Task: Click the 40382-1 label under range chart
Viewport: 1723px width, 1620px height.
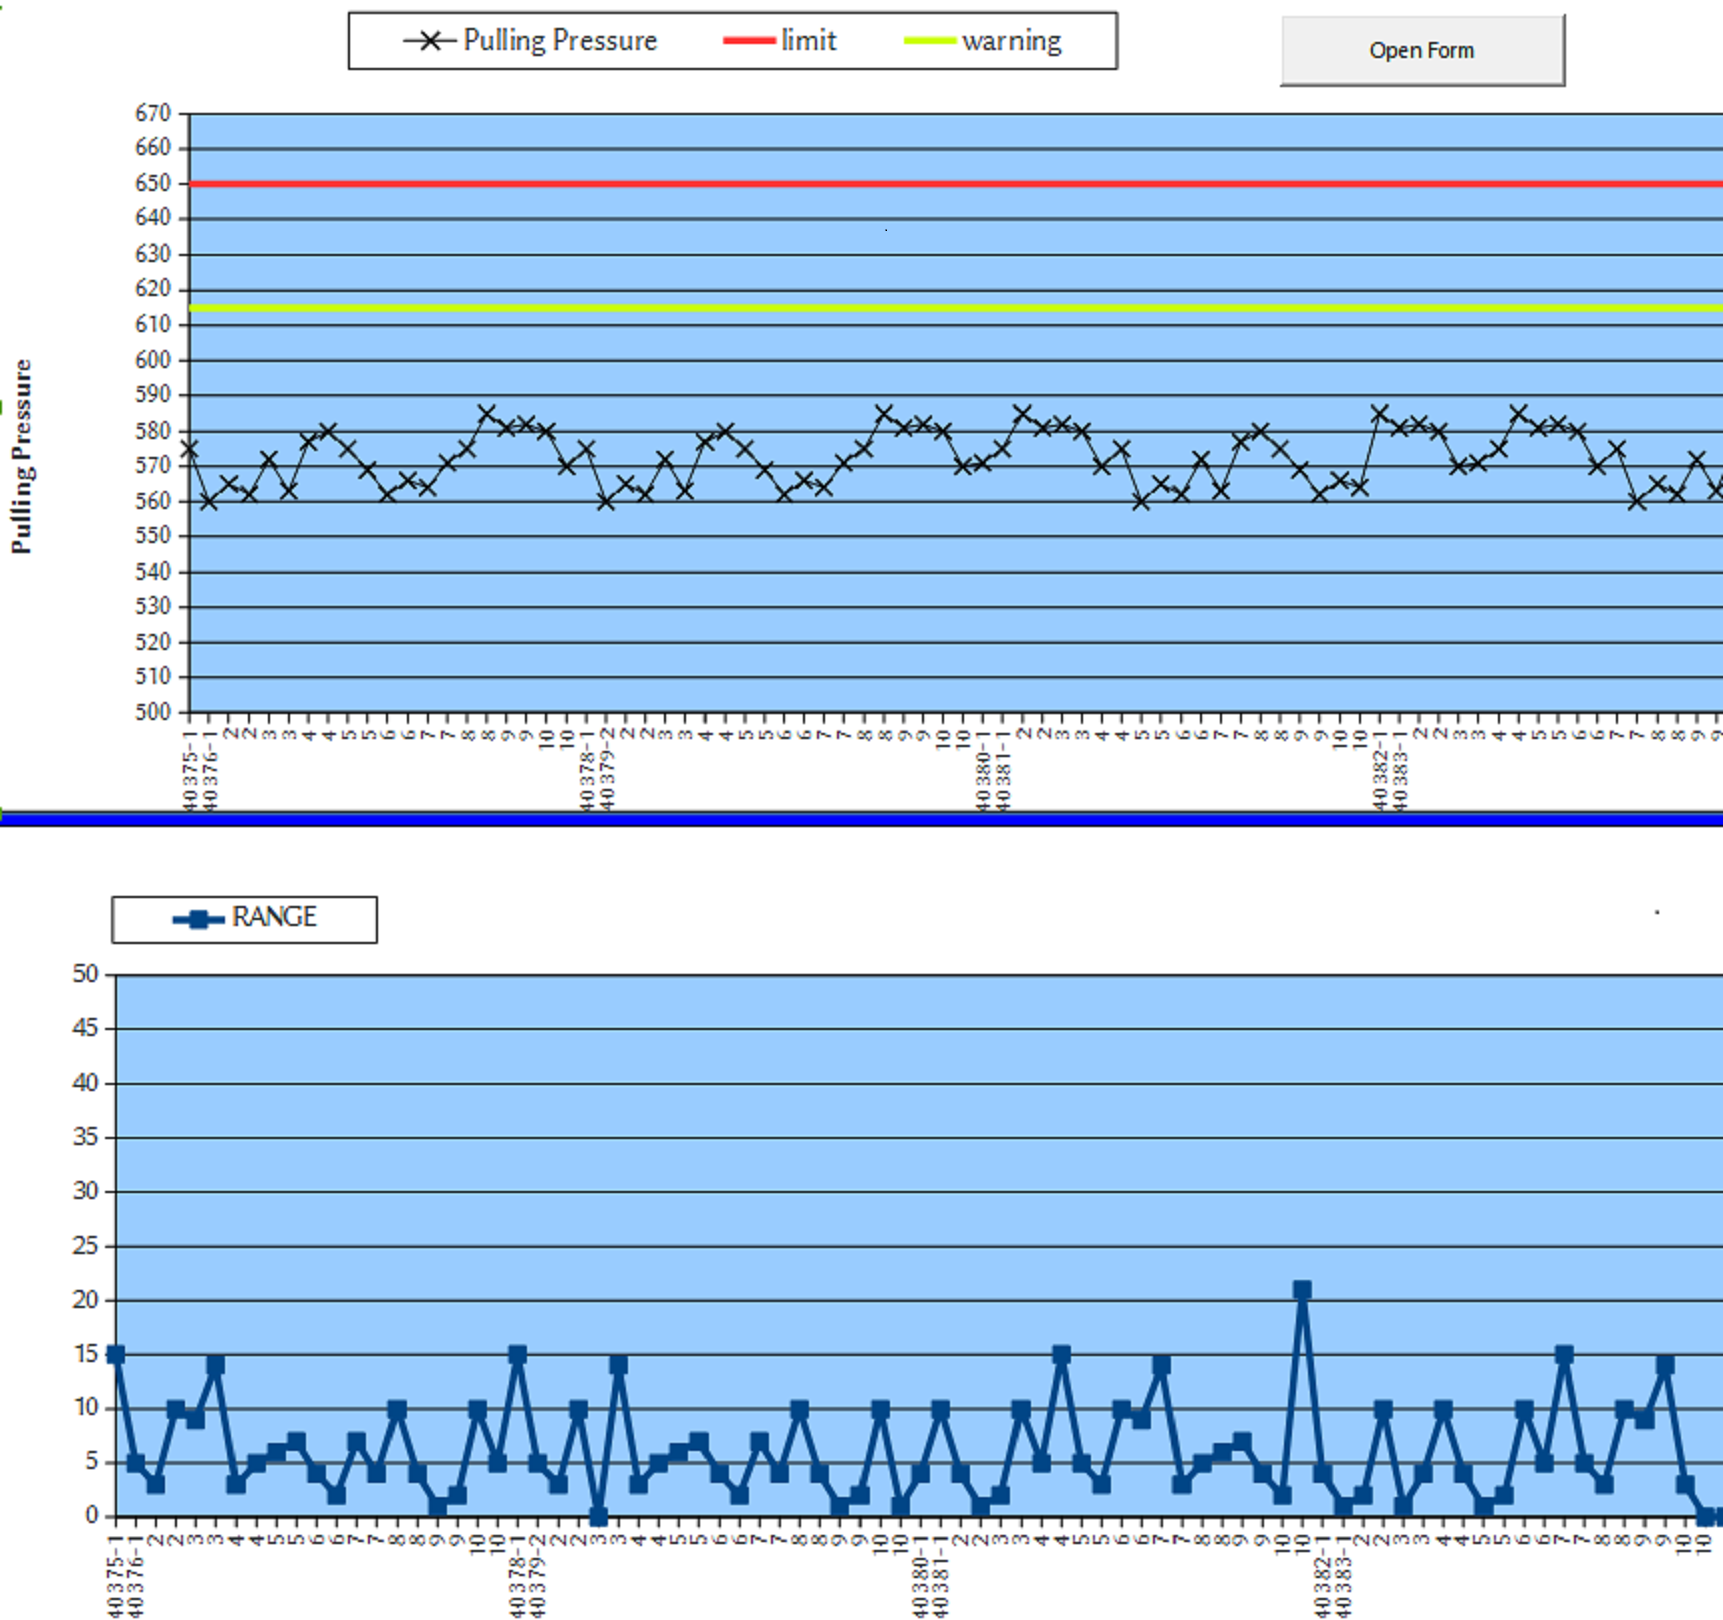Action: 1322,1574
